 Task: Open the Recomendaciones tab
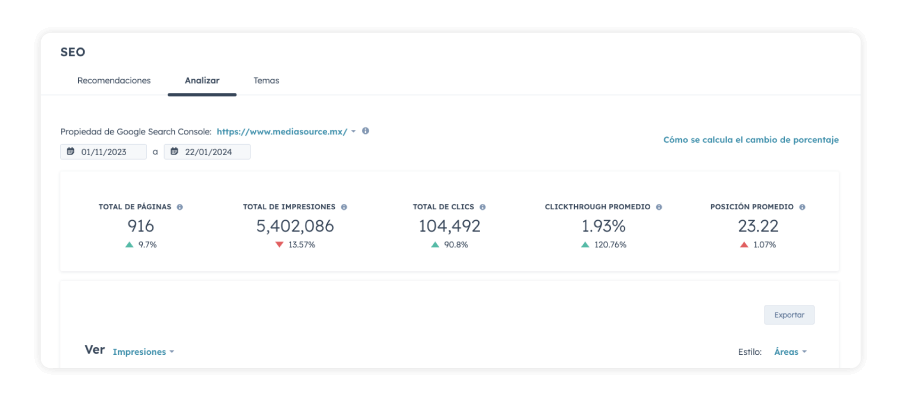point(114,80)
